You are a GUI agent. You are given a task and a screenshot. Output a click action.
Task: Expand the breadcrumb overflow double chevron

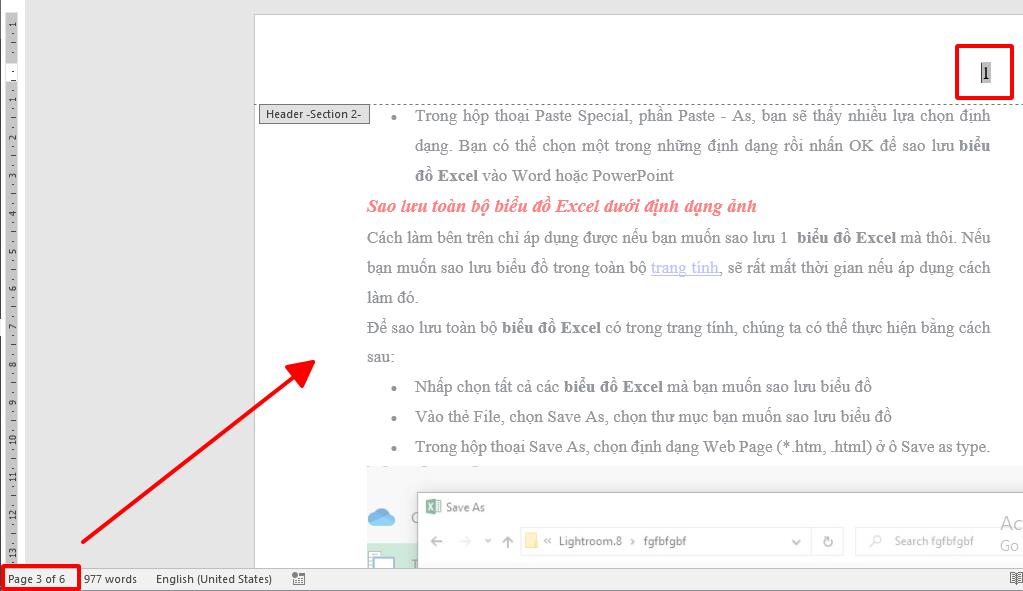point(550,541)
